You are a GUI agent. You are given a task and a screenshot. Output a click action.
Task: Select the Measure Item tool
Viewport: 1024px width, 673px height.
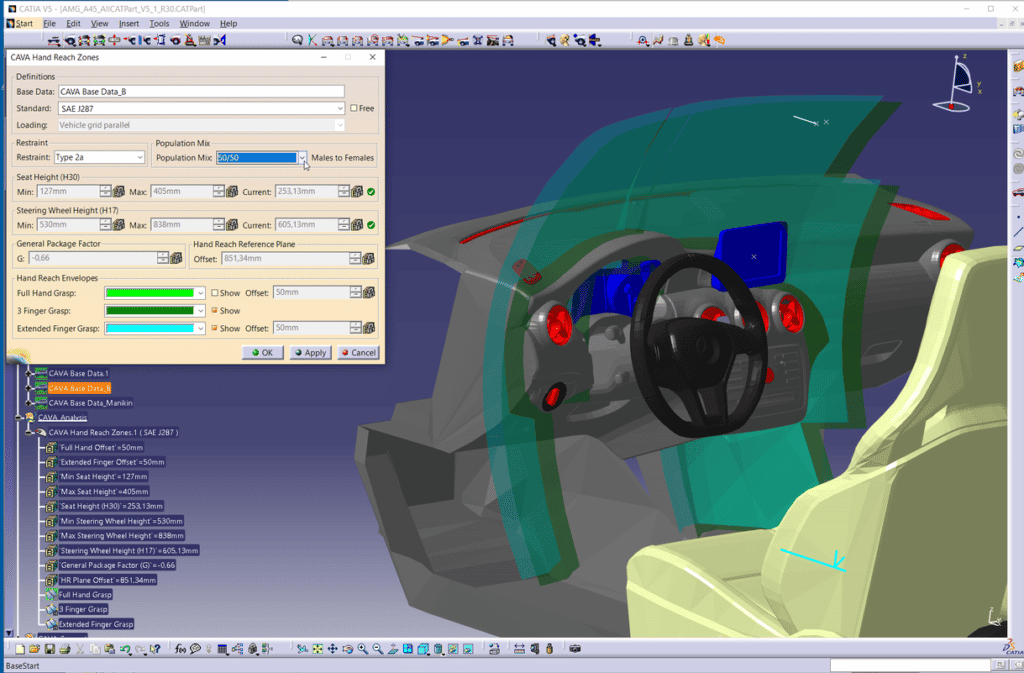(535, 649)
